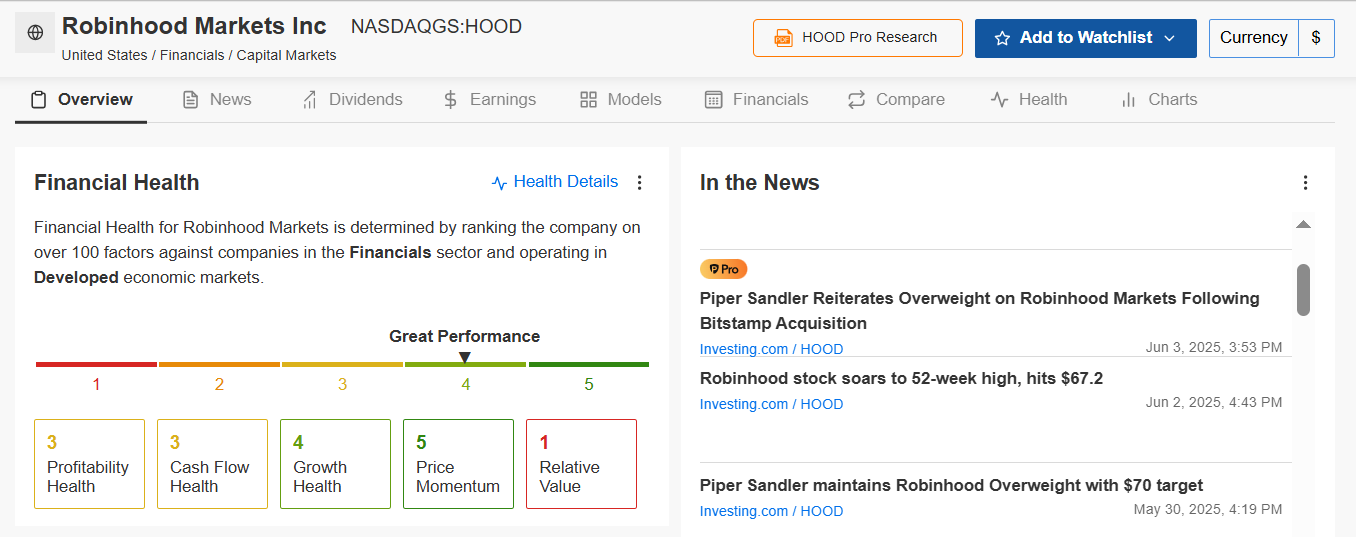This screenshot has width=1356, height=537.
Task: Open Piper Sandler maintains Overweight $70 target article
Action: [x=951, y=485]
